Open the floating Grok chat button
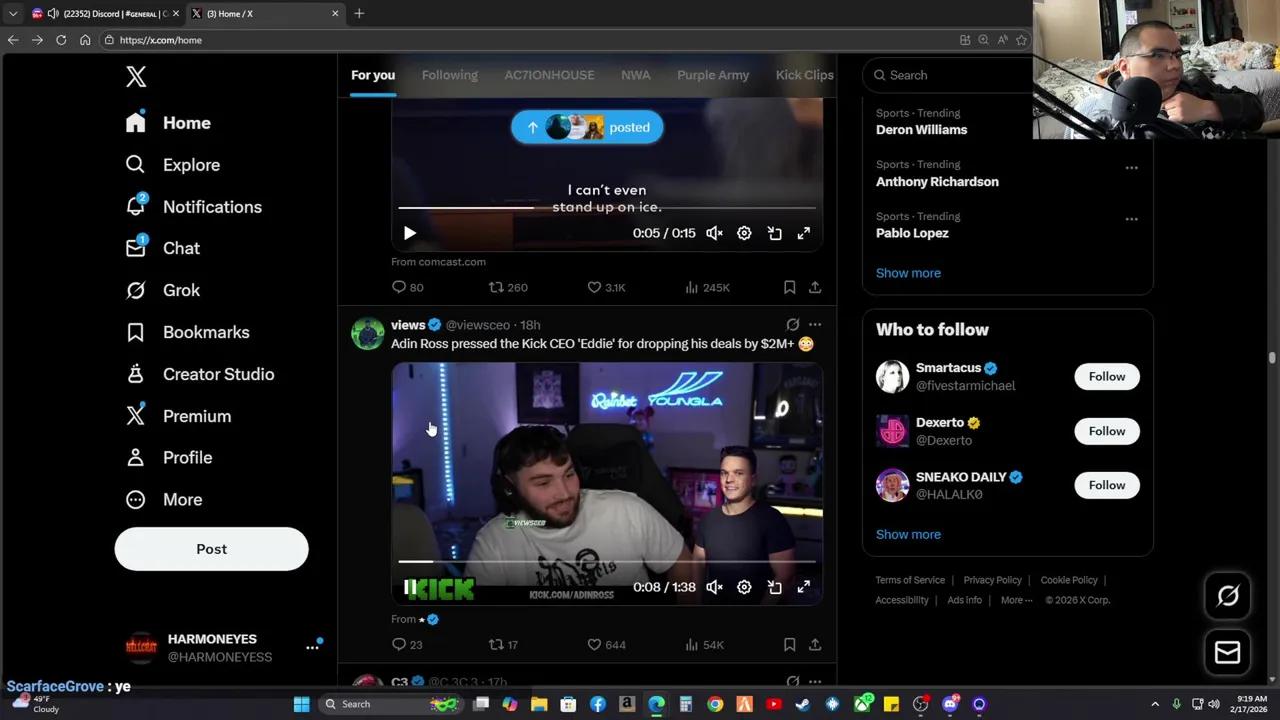Screen dimensions: 1280x720 click(1228, 596)
